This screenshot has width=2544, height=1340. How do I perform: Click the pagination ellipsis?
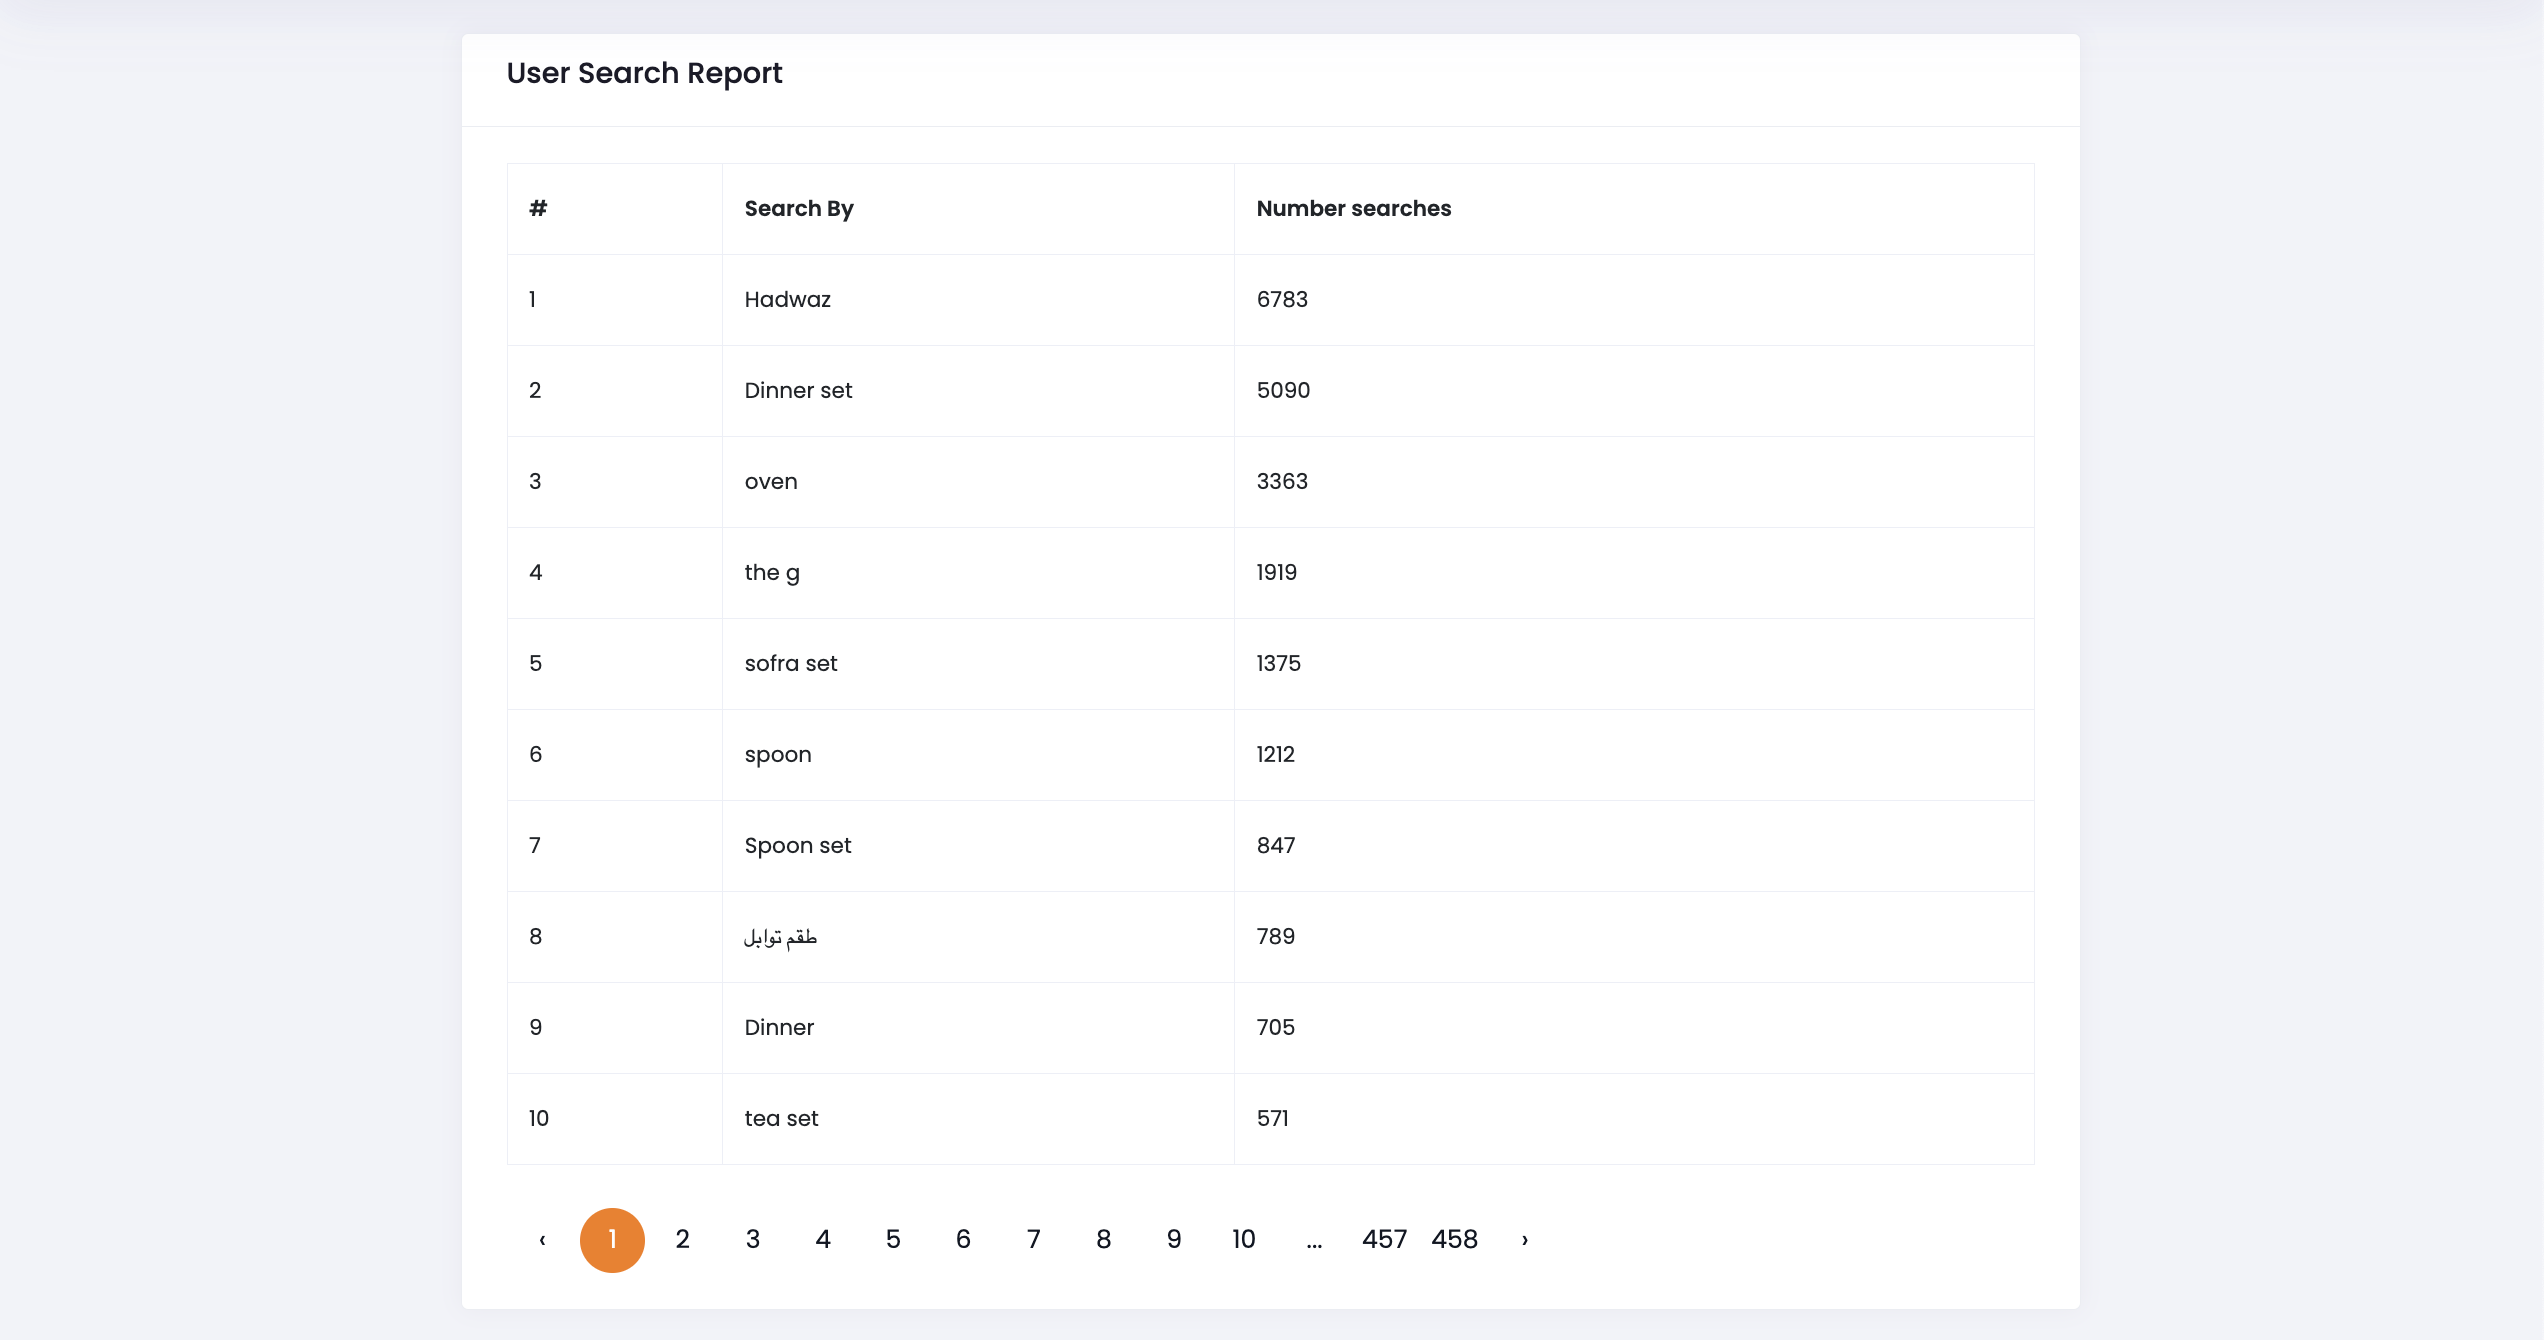click(1314, 1241)
